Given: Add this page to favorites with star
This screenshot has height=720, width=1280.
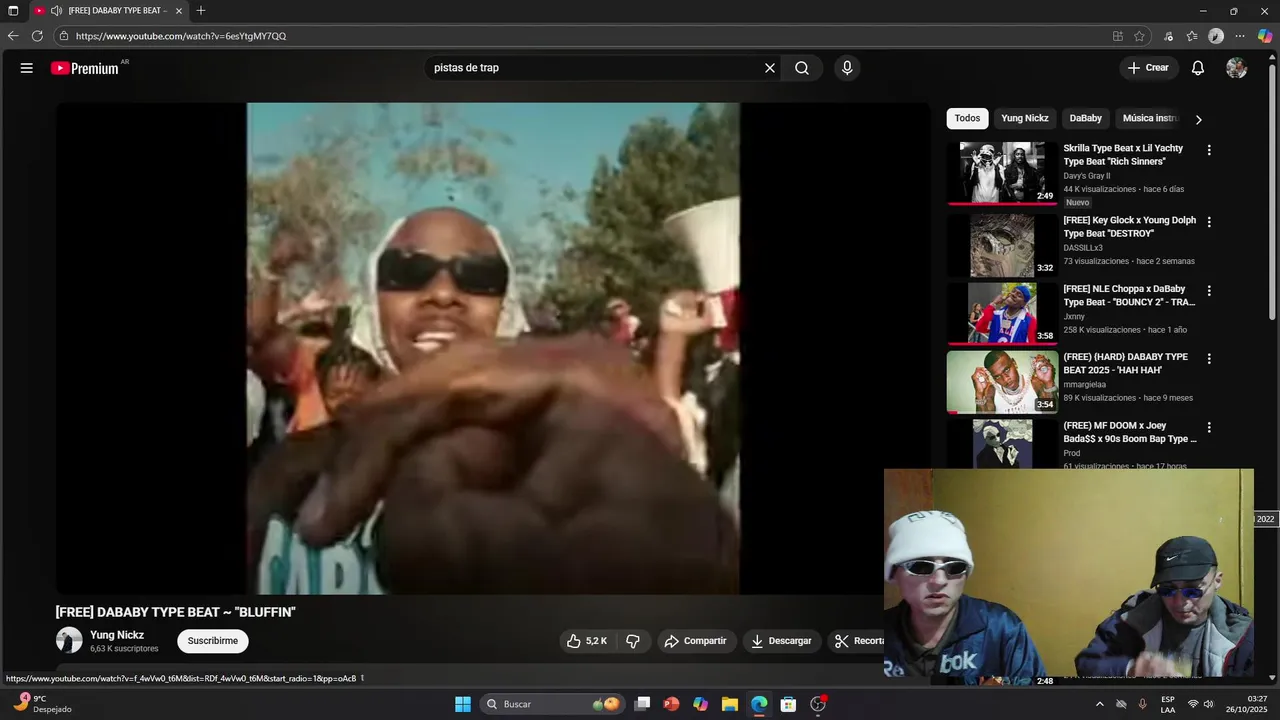Looking at the screenshot, I should [1139, 36].
